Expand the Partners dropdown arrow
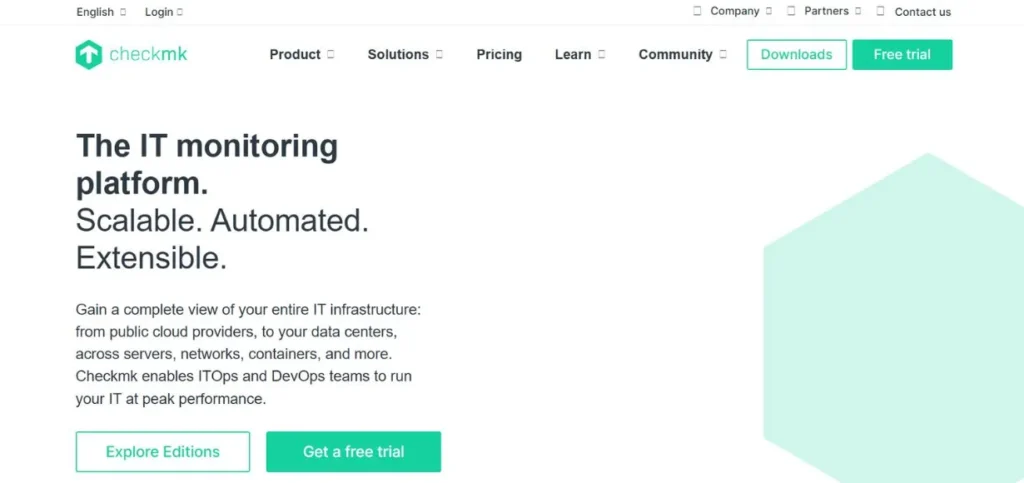The height and width of the screenshot is (483, 1024). pos(858,11)
